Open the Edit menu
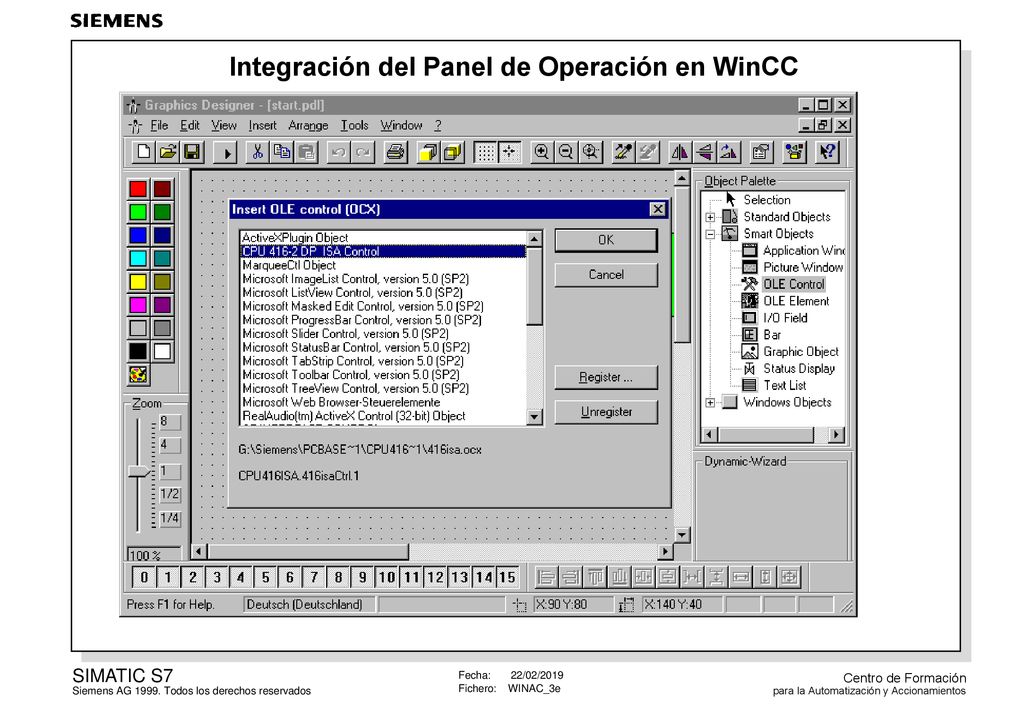This screenshot has height=709, width=1024. coord(189,125)
